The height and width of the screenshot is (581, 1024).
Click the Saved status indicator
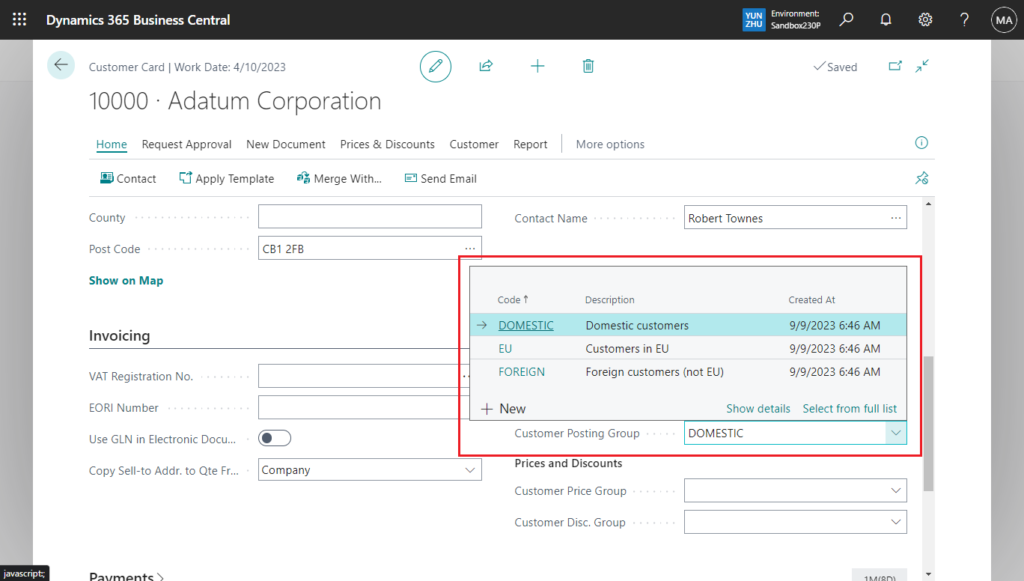pyautogui.click(x=835, y=67)
